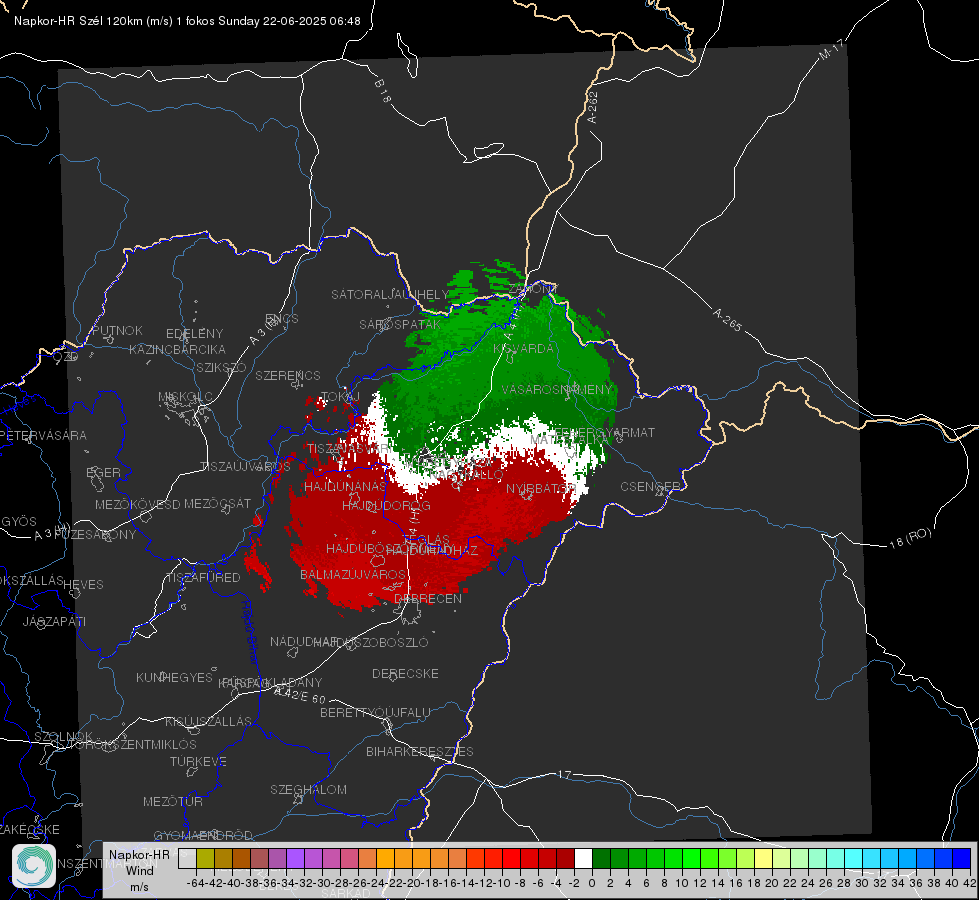Click the MEZŐCSÁT town label

click(217, 503)
